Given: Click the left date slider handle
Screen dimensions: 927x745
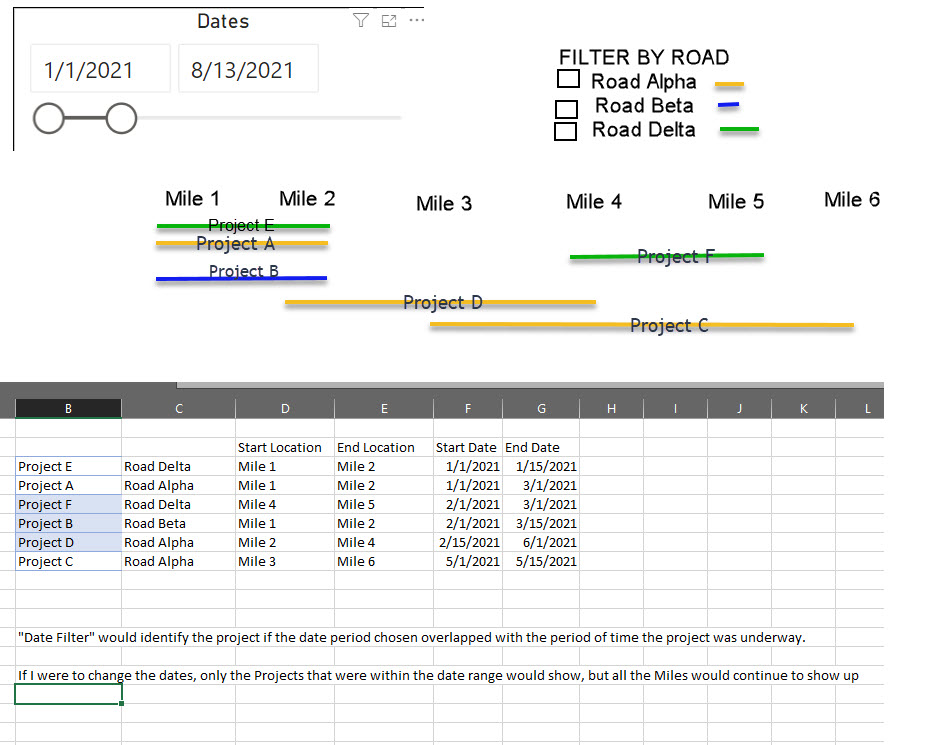Looking at the screenshot, I should pos(48,118).
